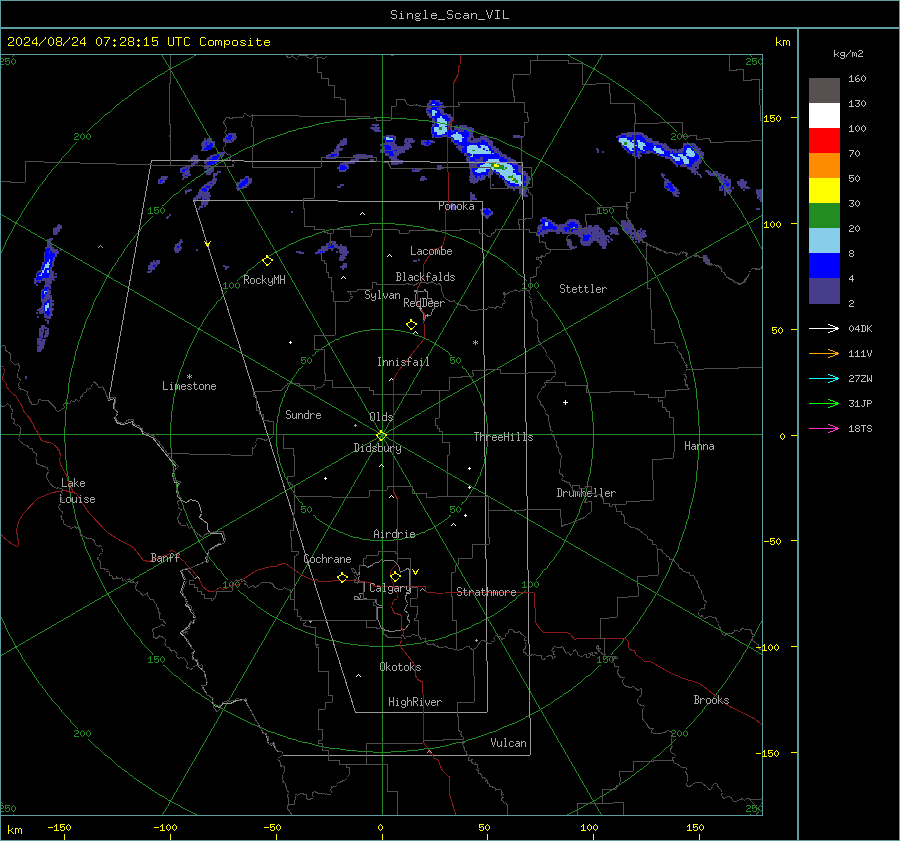Image resolution: width=900 pixels, height=841 pixels.
Task: Click the white 100-130 legend swatch
Action: click(x=824, y=115)
